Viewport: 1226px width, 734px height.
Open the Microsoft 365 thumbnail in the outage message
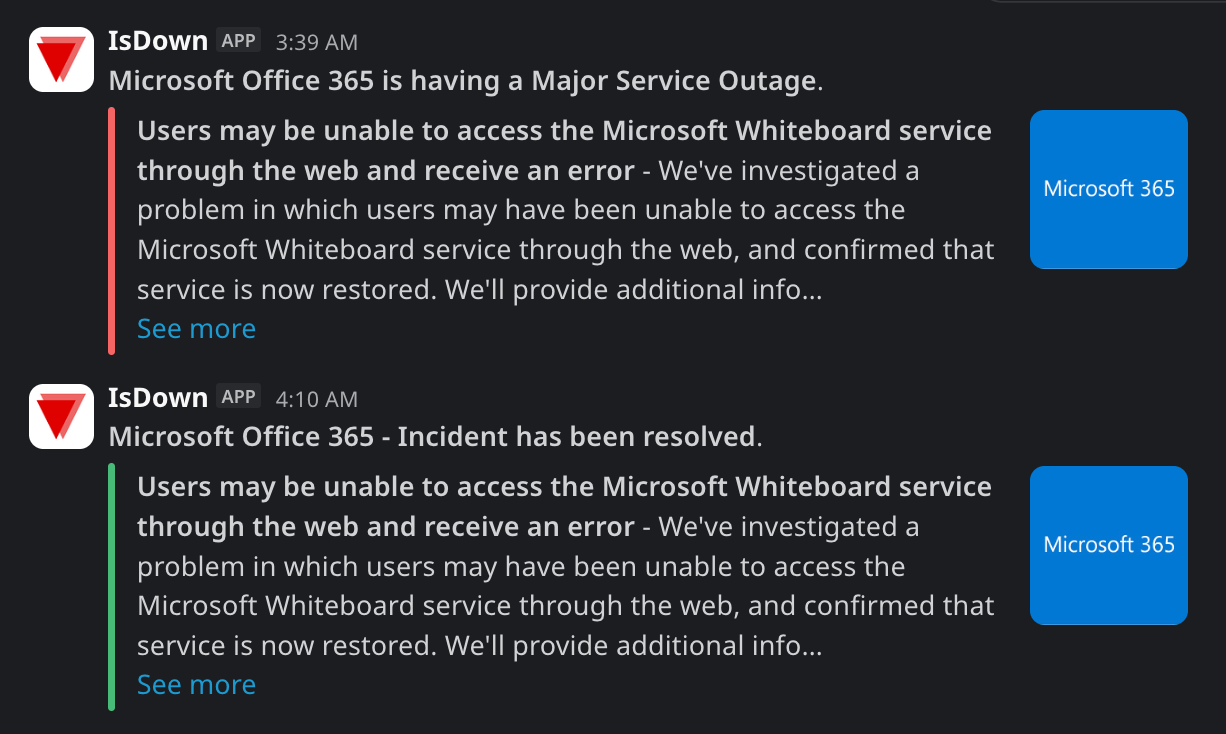pos(1108,189)
